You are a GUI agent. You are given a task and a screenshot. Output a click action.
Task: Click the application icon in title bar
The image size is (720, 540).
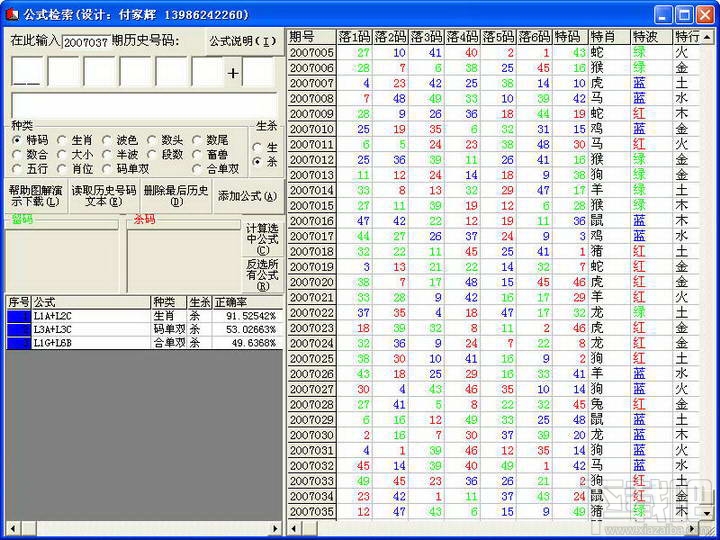point(11,15)
